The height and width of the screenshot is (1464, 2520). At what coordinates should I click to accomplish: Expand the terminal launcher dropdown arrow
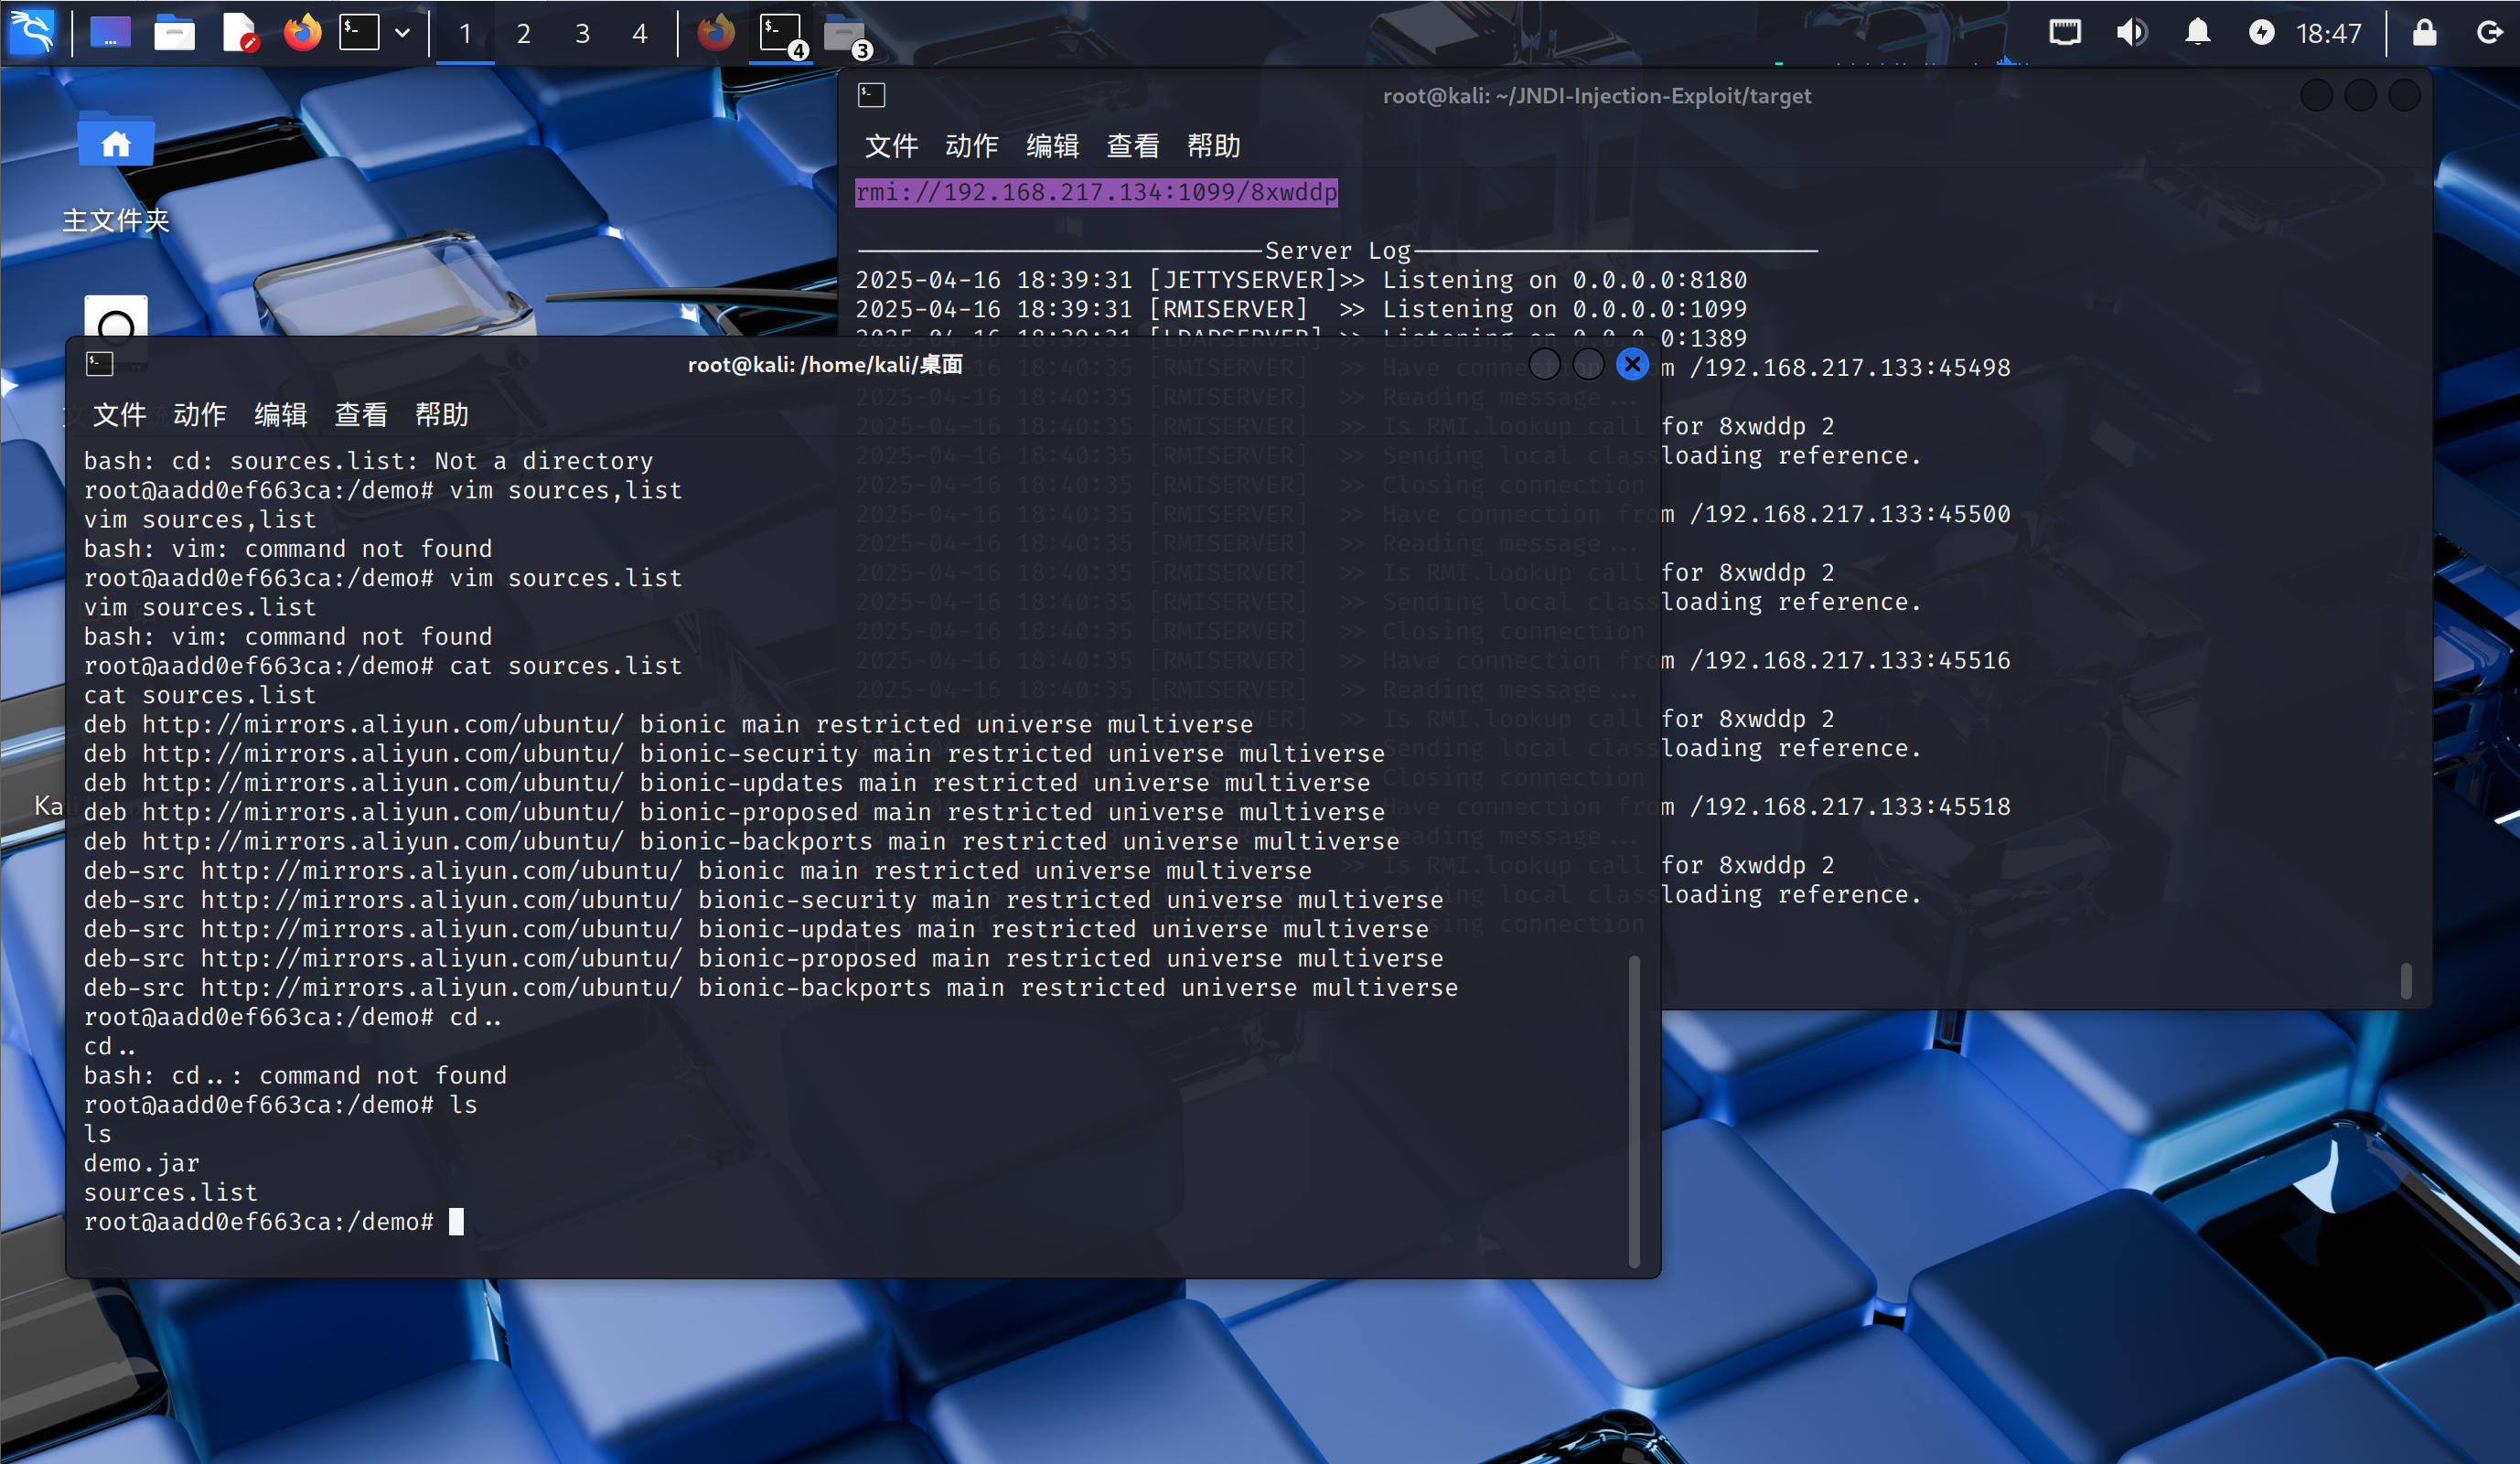pyautogui.click(x=402, y=32)
